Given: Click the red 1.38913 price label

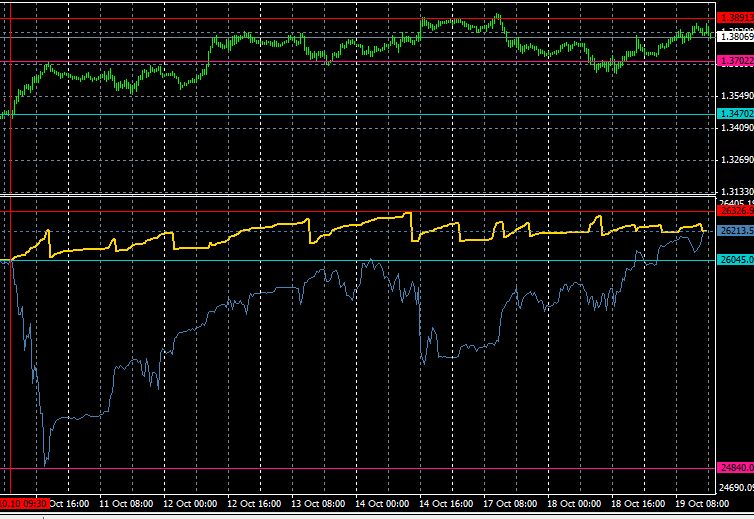Looking at the screenshot, I should [x=735, y=18].
